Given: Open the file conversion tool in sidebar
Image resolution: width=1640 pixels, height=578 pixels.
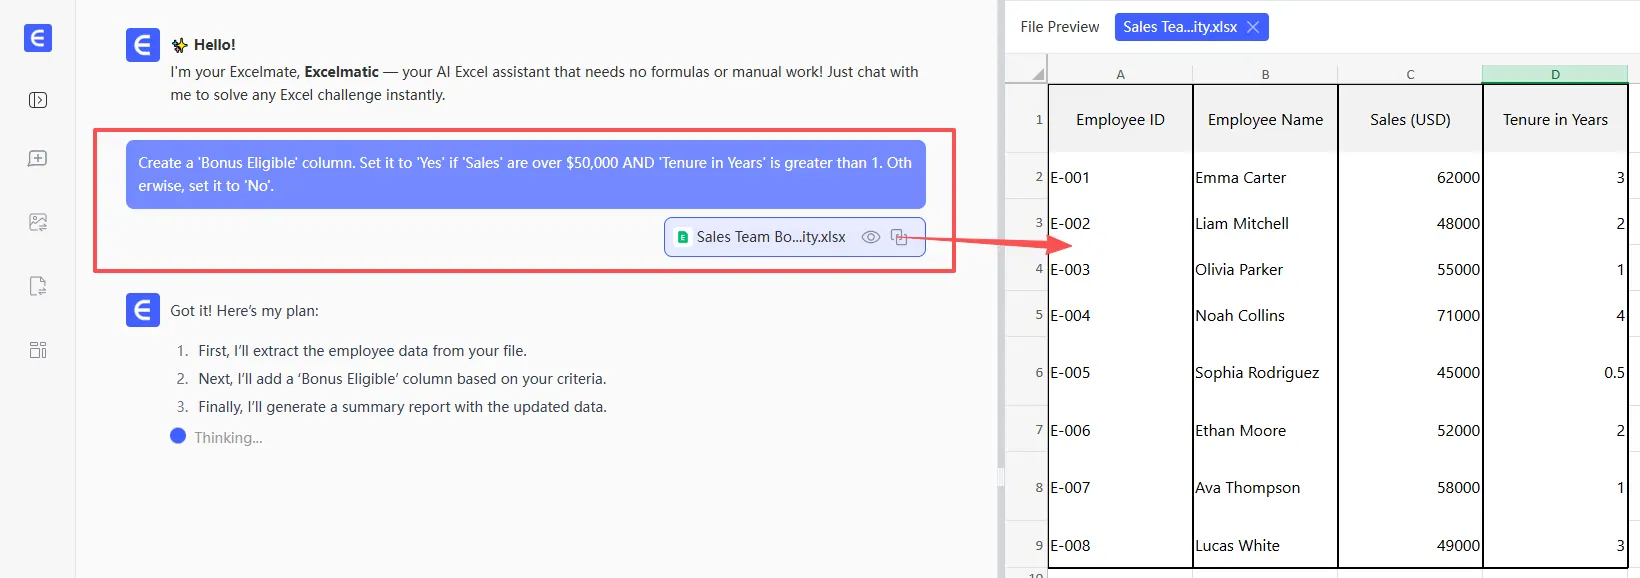Looking at the screenshot, I should click(38, 286).
